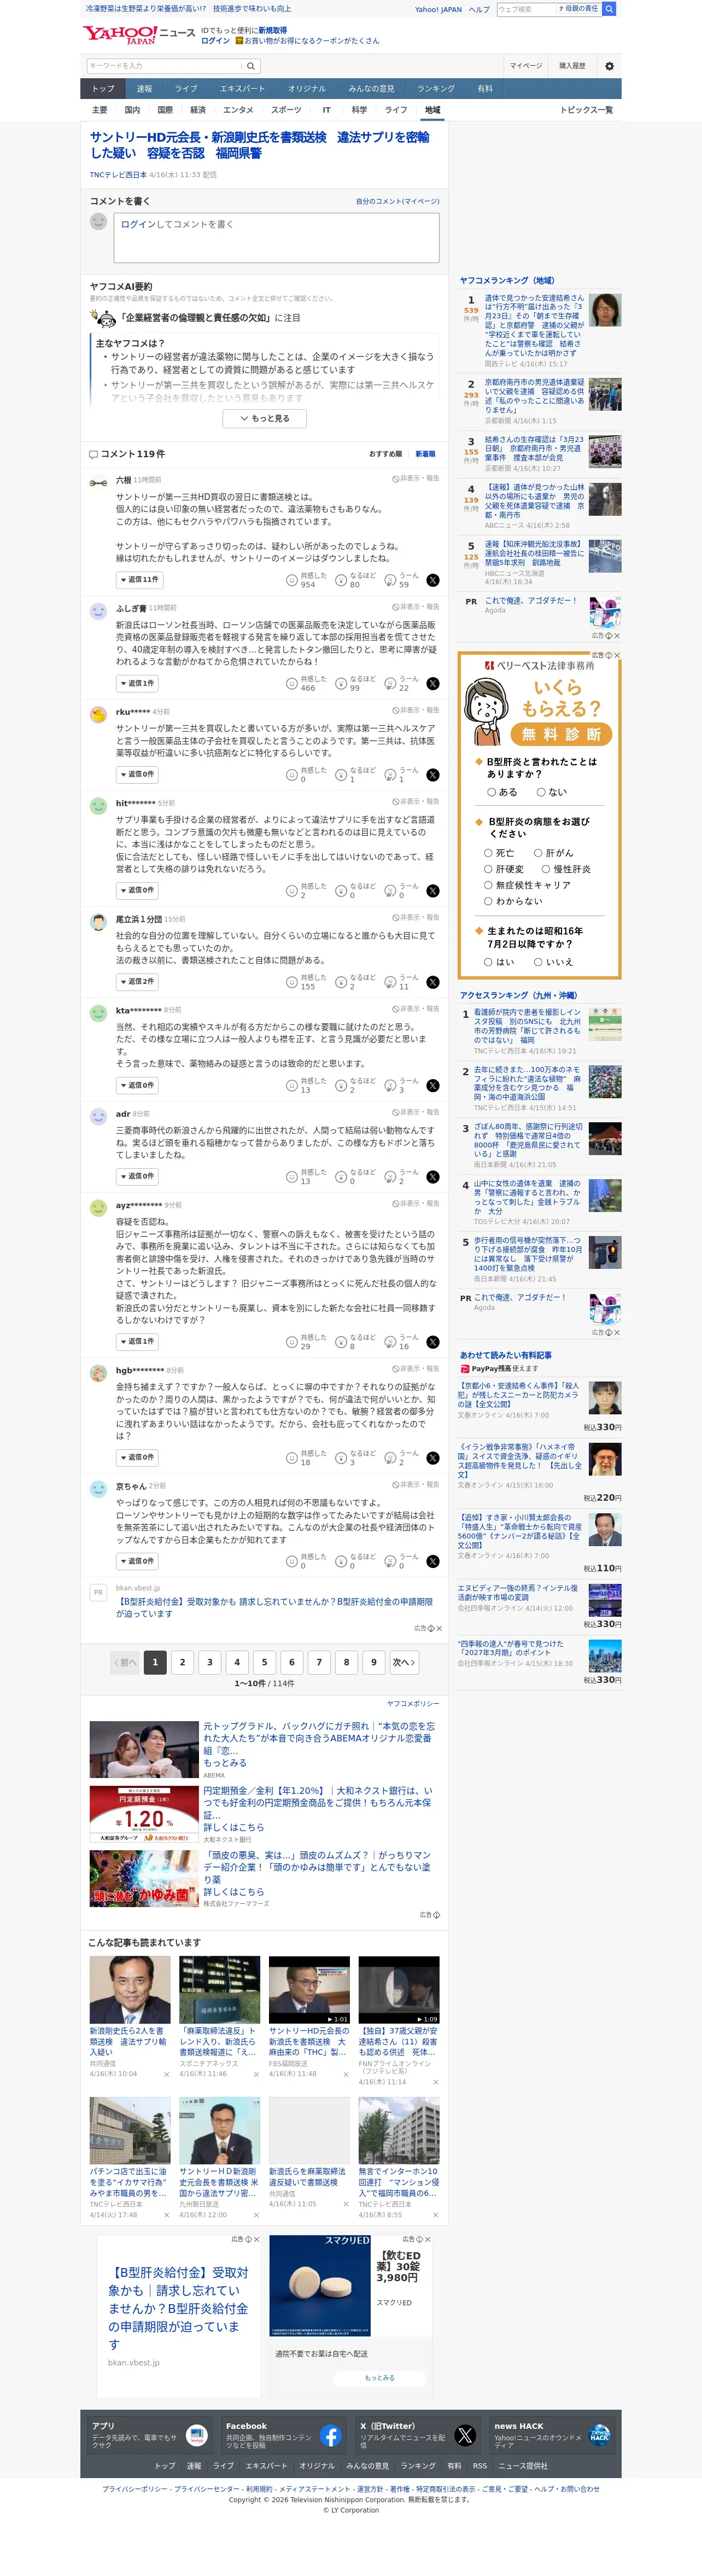The width and height of the screenshot is (702, 2576).
Task: Open the settings gear icon
Action: [609, 66]
